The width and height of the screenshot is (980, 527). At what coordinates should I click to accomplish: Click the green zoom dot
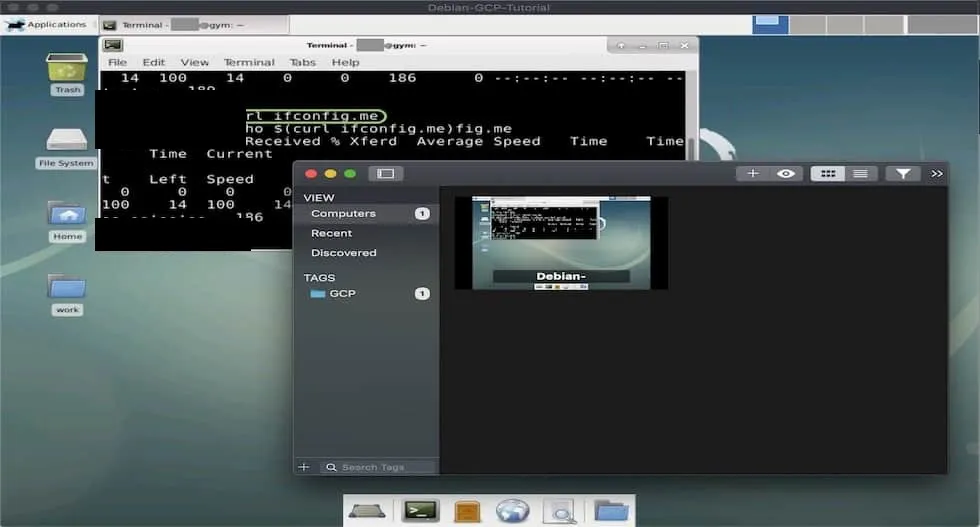pos(350,173)
